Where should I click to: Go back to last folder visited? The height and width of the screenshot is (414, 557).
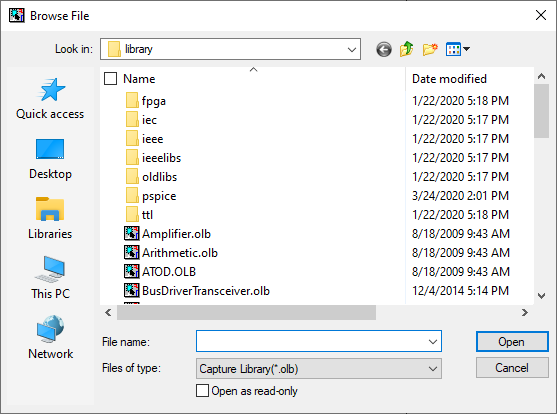(384, 49)
